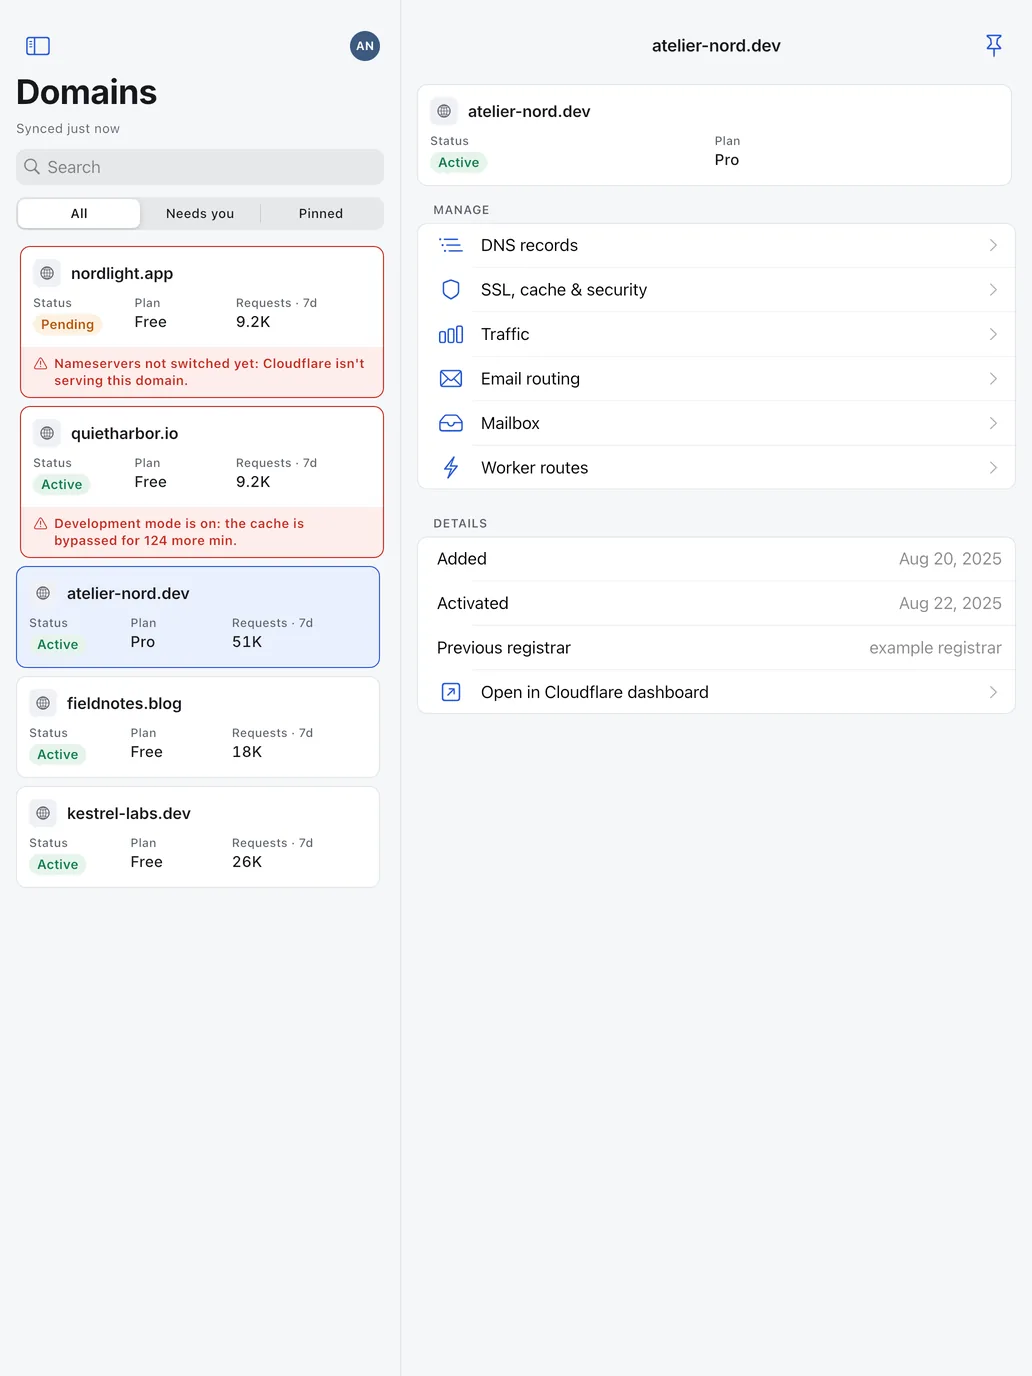Viewport: 1032px width, 1376px height.
Task: Click the Active badge on quietharbor.io
Action: (62, 484)
